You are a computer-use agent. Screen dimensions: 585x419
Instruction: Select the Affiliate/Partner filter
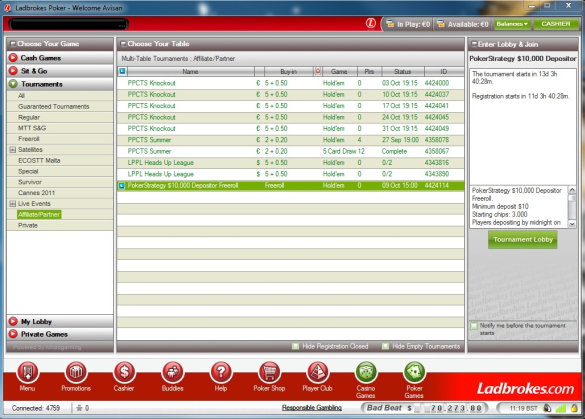pos(39,215)
